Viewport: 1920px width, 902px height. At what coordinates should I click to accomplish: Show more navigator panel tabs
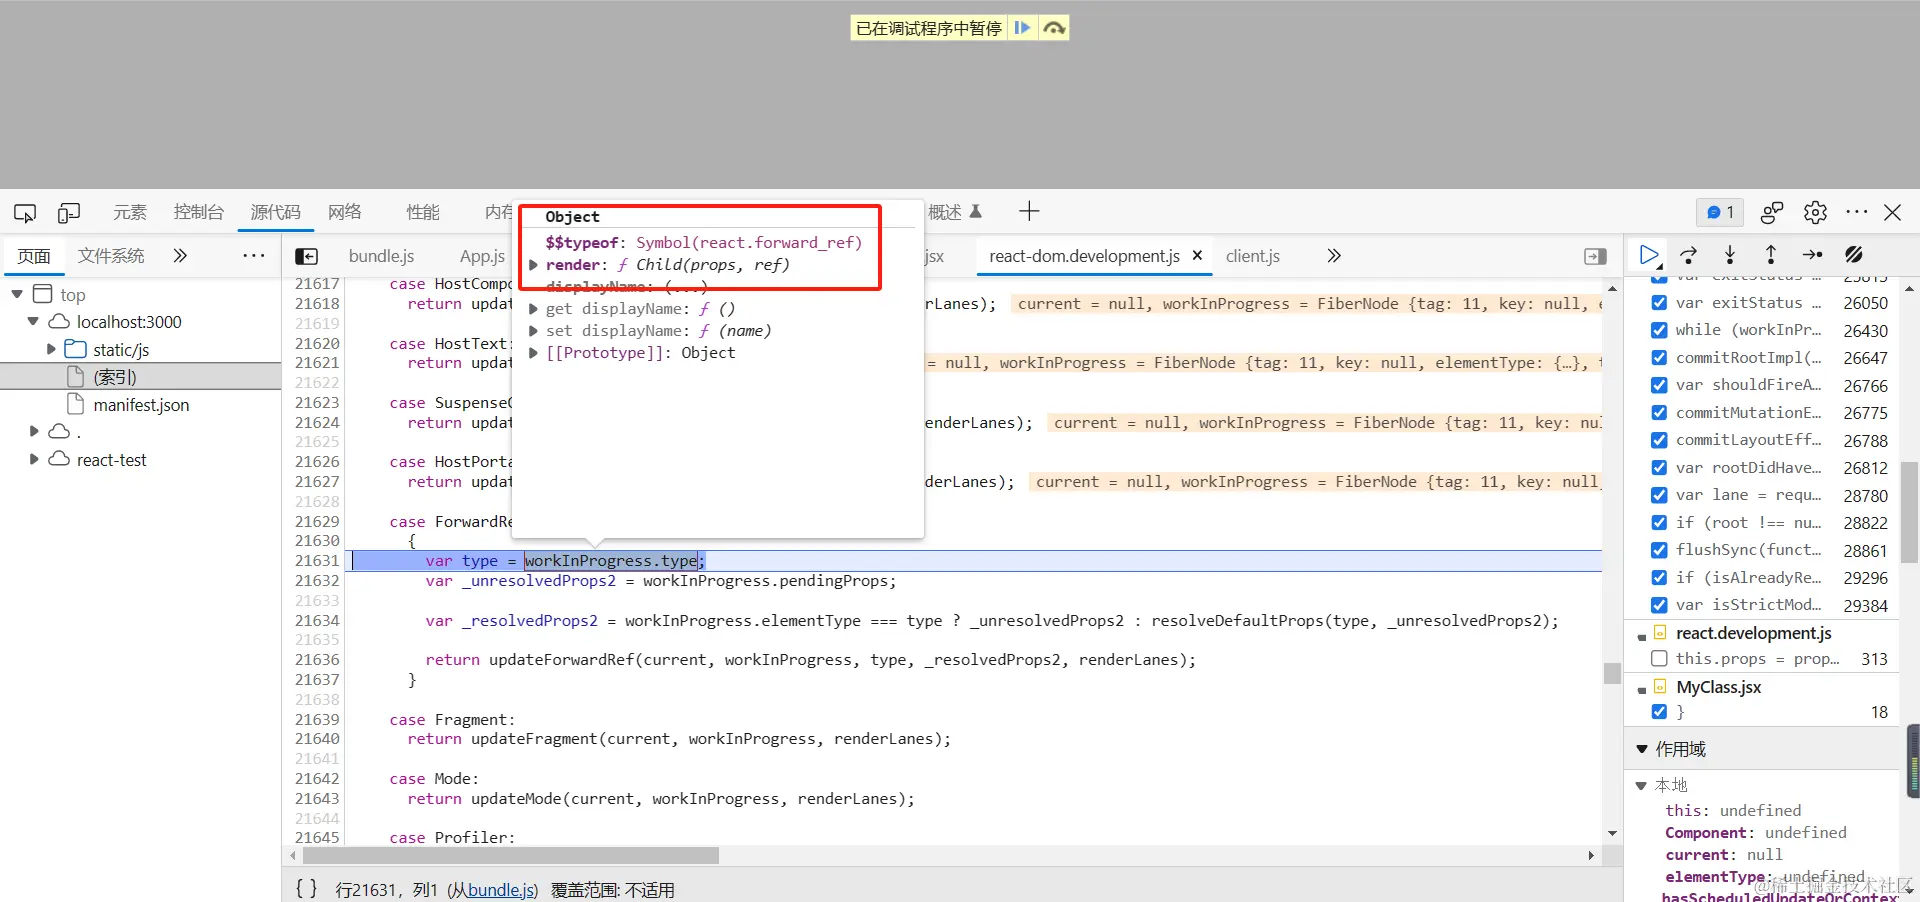pyautogui.click(x=180, y=256)
